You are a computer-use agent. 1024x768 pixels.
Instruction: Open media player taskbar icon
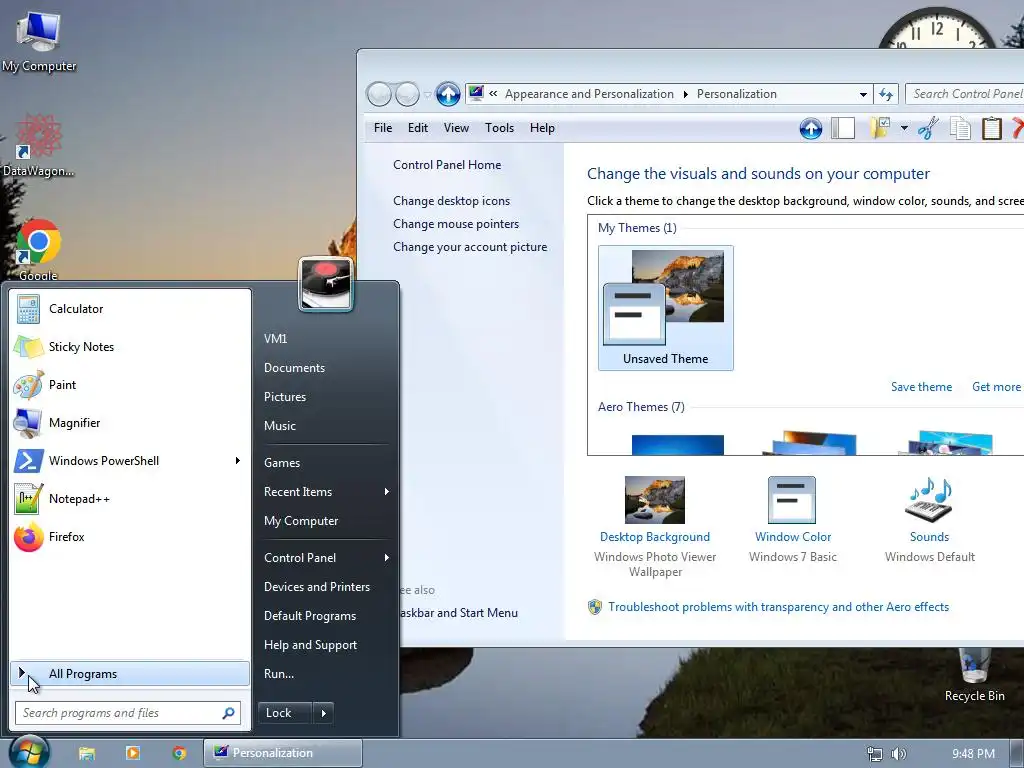(133, 753)
